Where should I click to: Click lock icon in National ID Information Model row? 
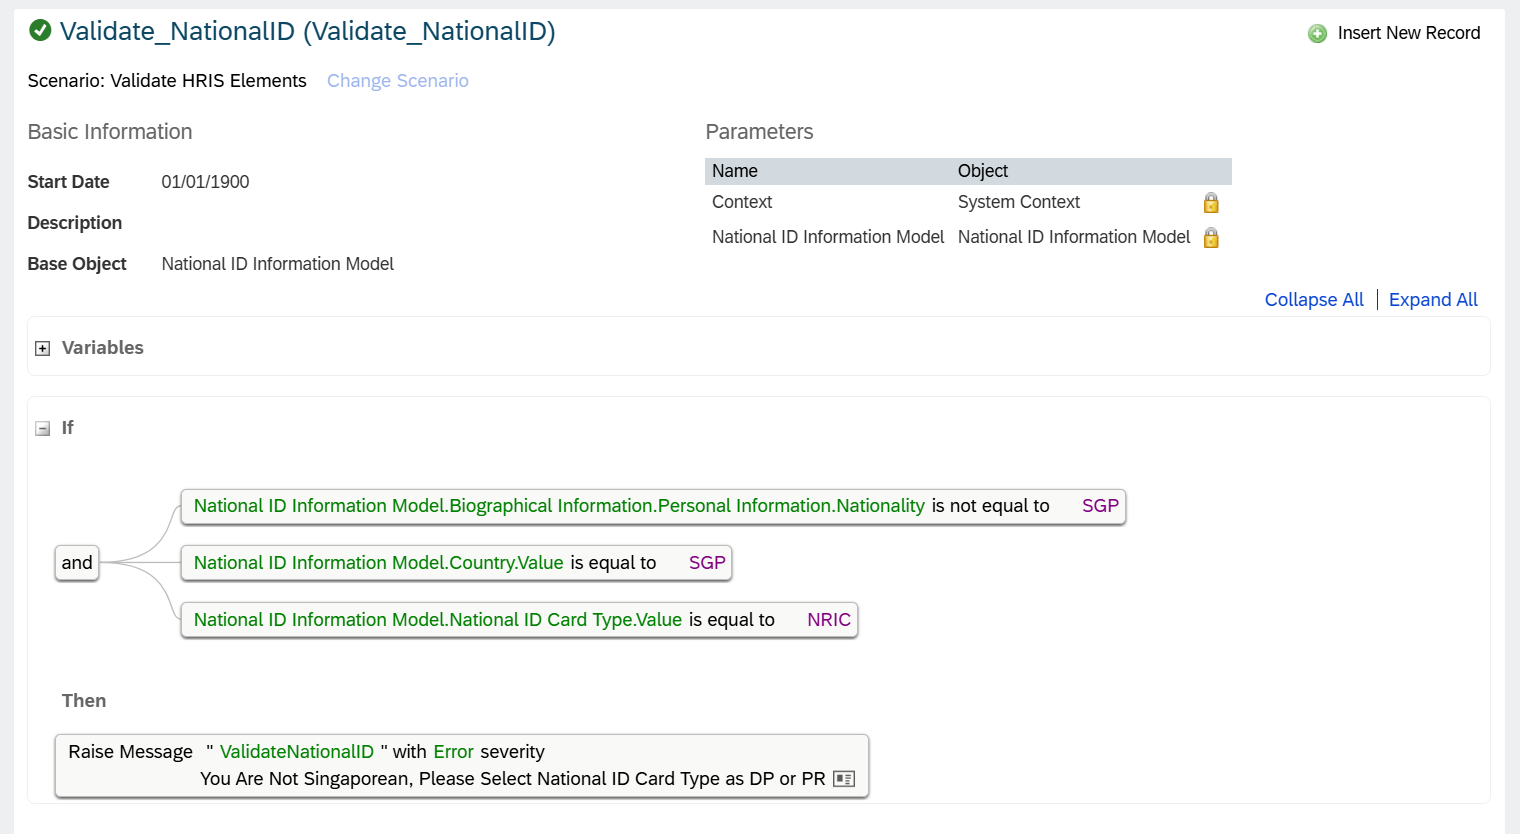click(1211, 238)
